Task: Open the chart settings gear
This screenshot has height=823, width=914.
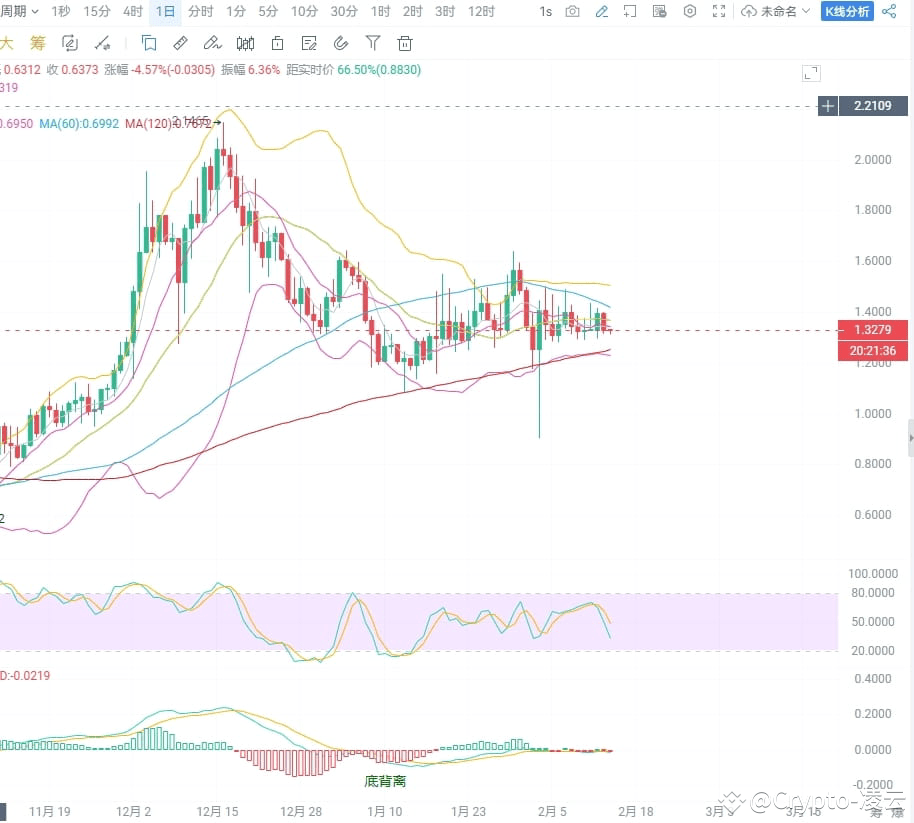Action: pyautogui.click(x=689, y=11)
